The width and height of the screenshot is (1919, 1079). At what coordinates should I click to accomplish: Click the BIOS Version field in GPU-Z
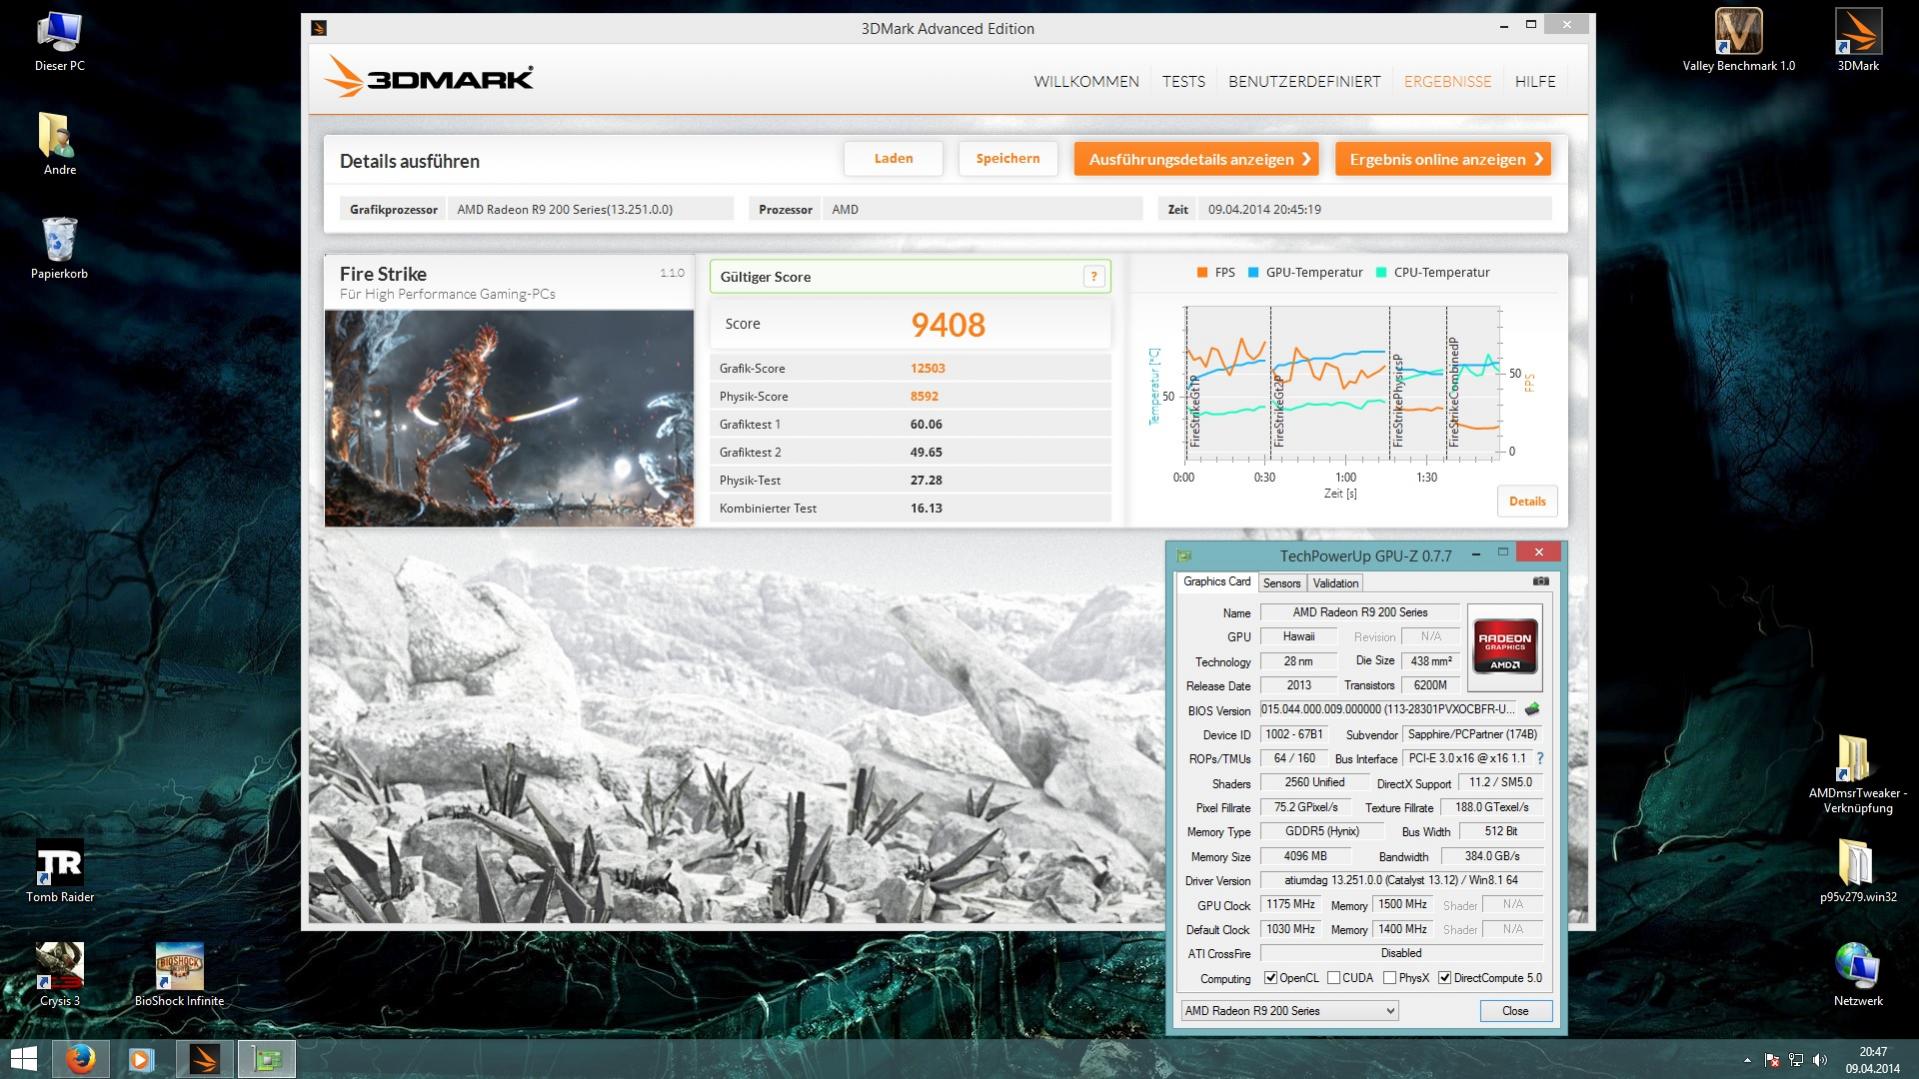tap(1389, 709)
